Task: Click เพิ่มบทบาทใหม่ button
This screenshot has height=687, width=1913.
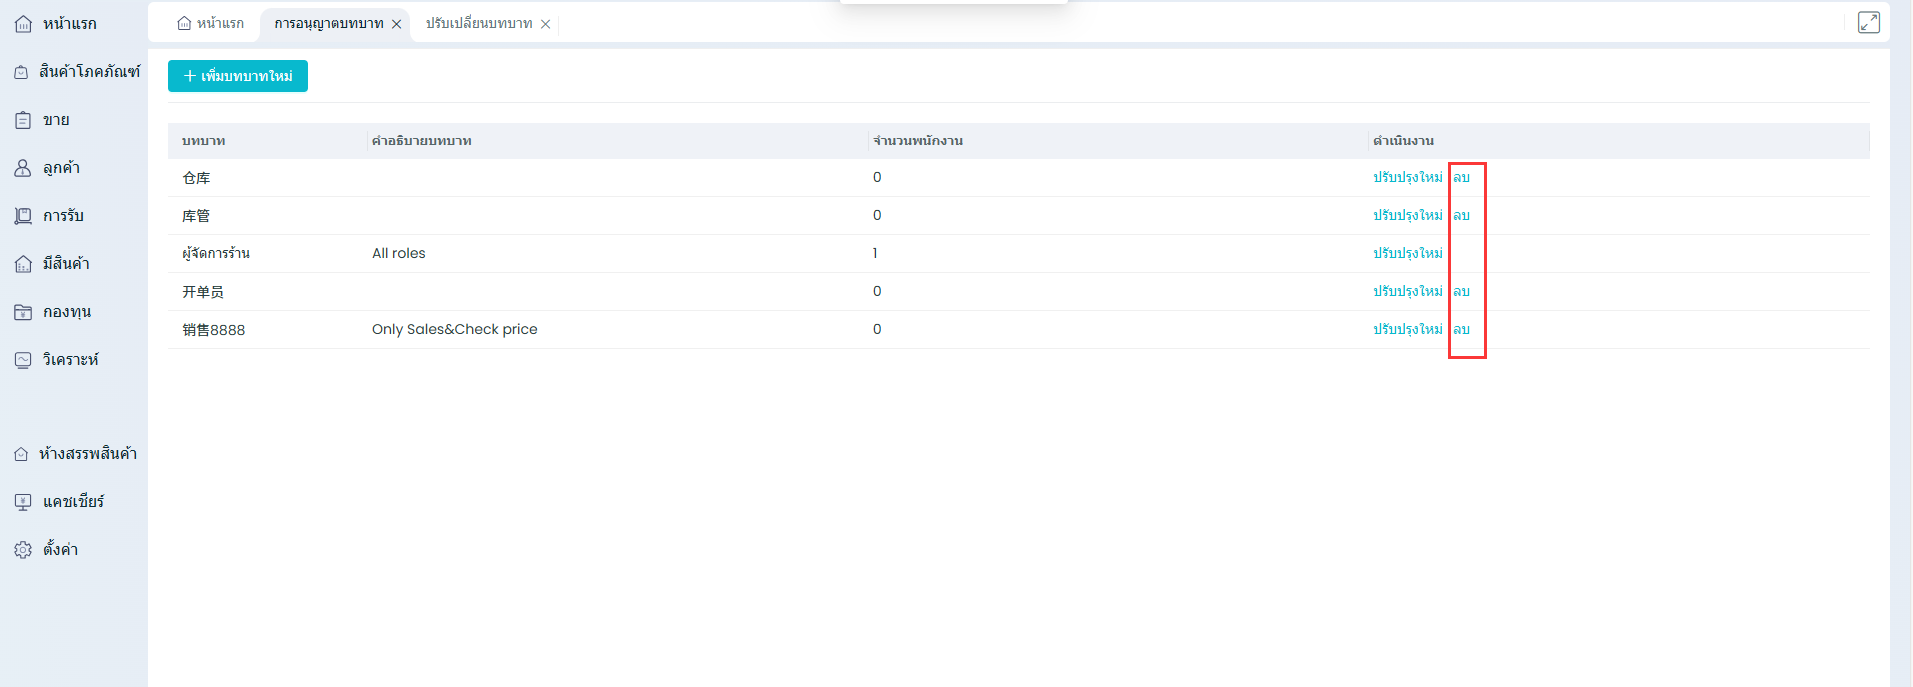Action: [238, 76]
